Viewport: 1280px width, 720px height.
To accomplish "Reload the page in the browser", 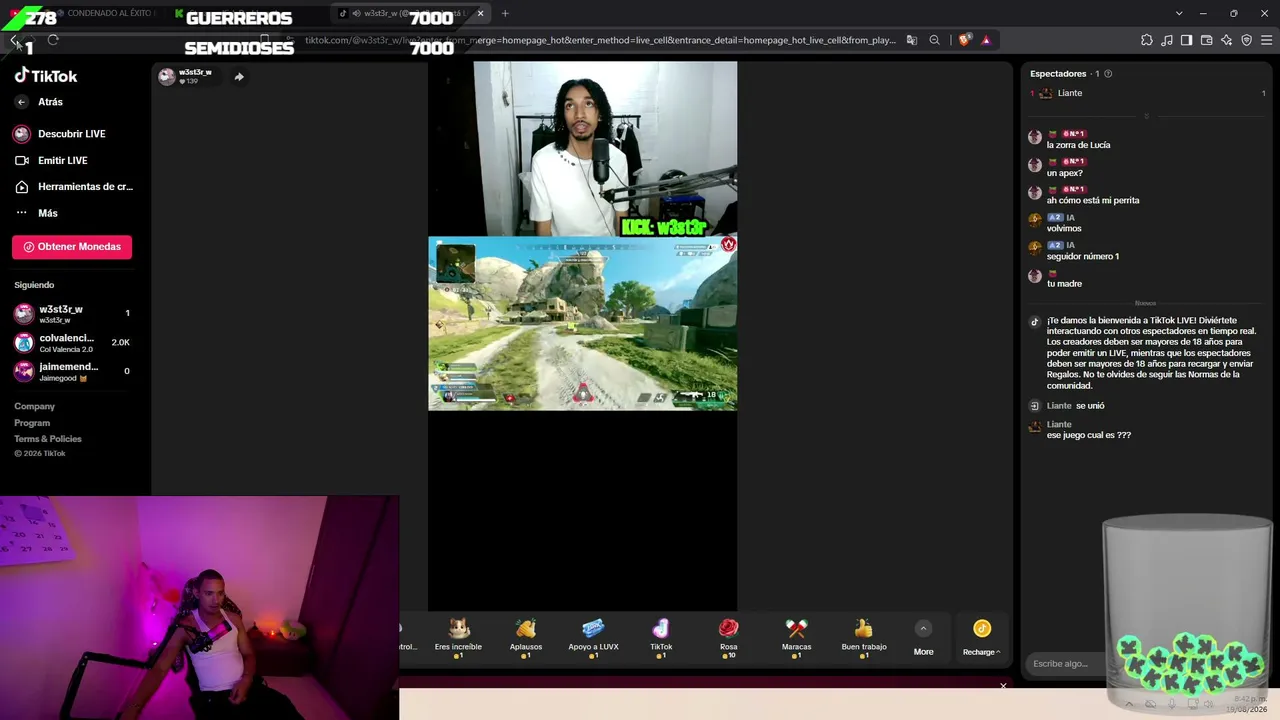I will click(x=53, y=40).
